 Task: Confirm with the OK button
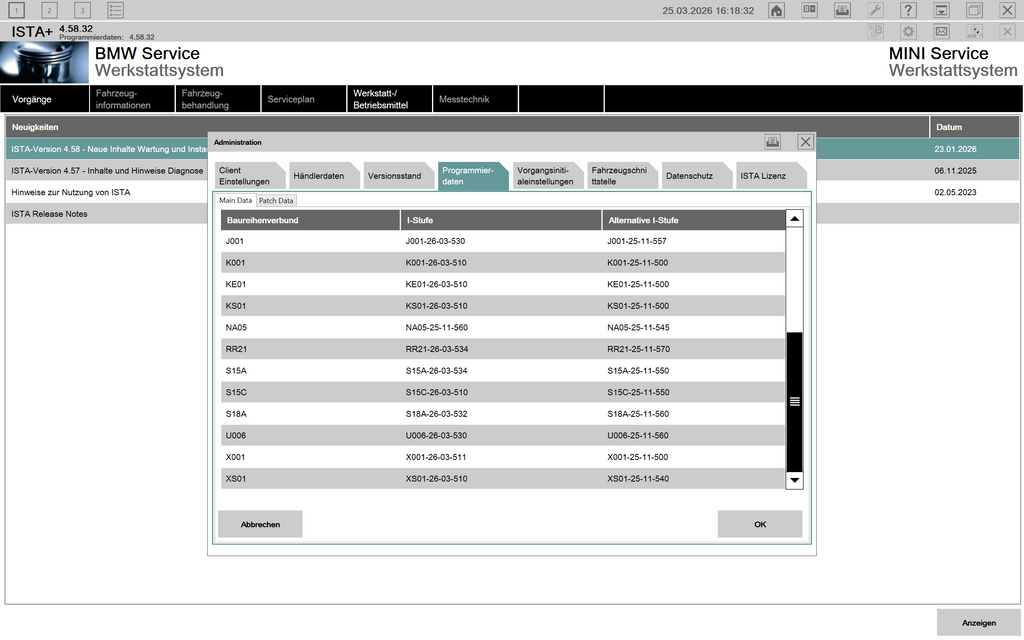[759, 524]
